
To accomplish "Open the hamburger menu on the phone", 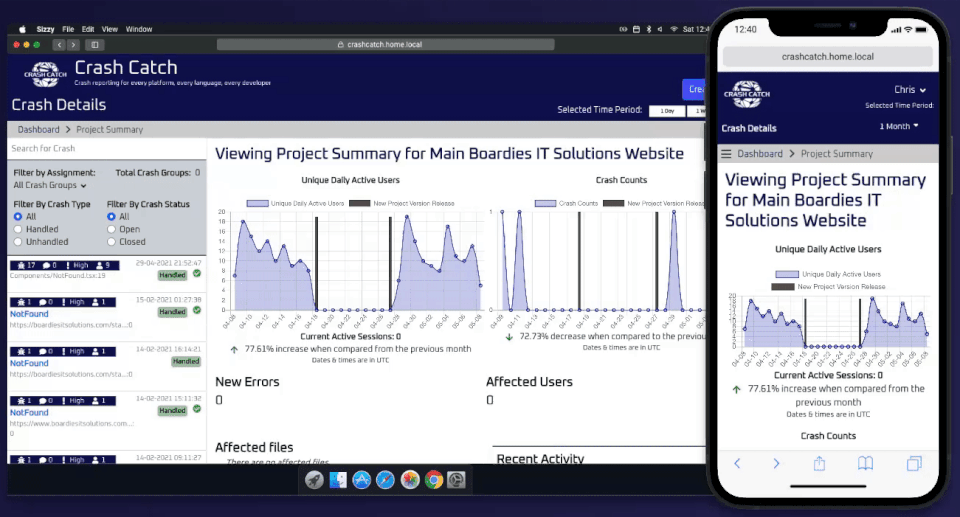I will (x=726, y=154).
